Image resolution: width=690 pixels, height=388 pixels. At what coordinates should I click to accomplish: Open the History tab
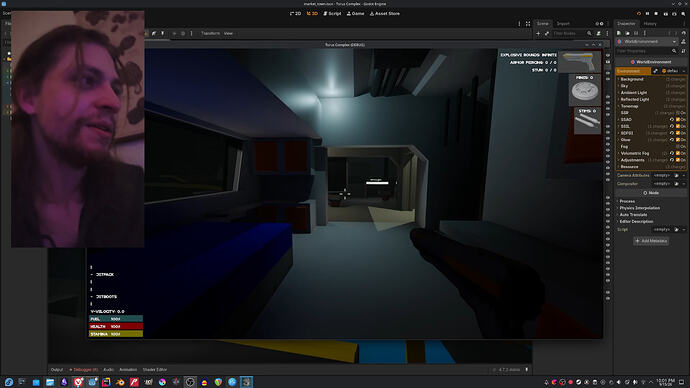[650, 24]
